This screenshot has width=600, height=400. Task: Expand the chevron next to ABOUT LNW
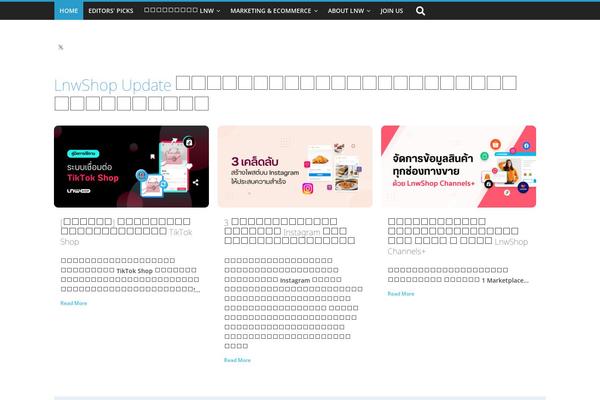368,11
